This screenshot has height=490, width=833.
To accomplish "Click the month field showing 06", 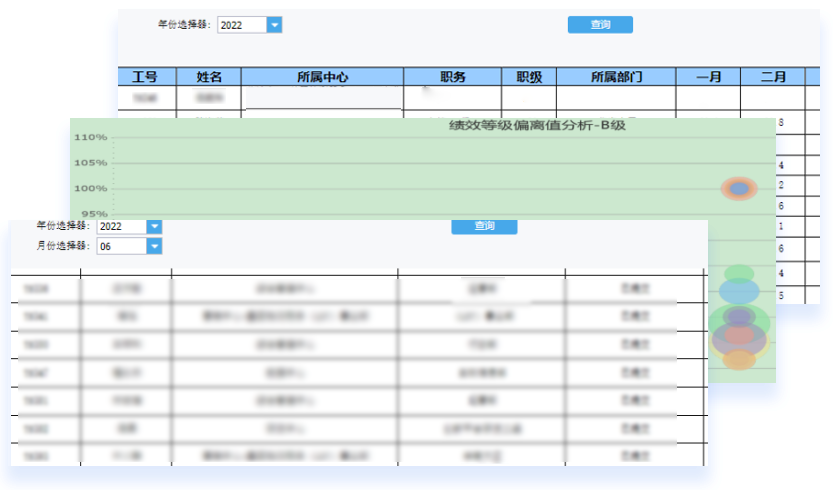I will (121, 246).
